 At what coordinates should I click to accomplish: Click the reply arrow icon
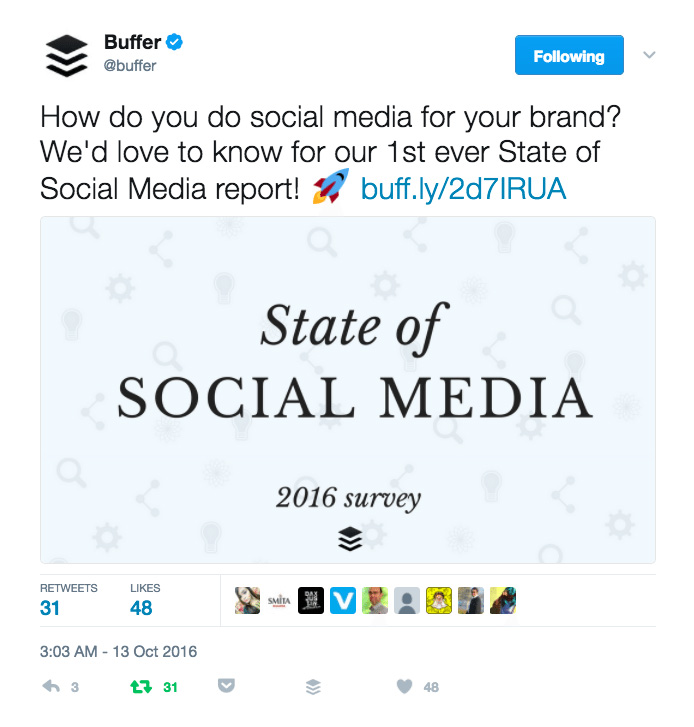click(x=50, y=687)
